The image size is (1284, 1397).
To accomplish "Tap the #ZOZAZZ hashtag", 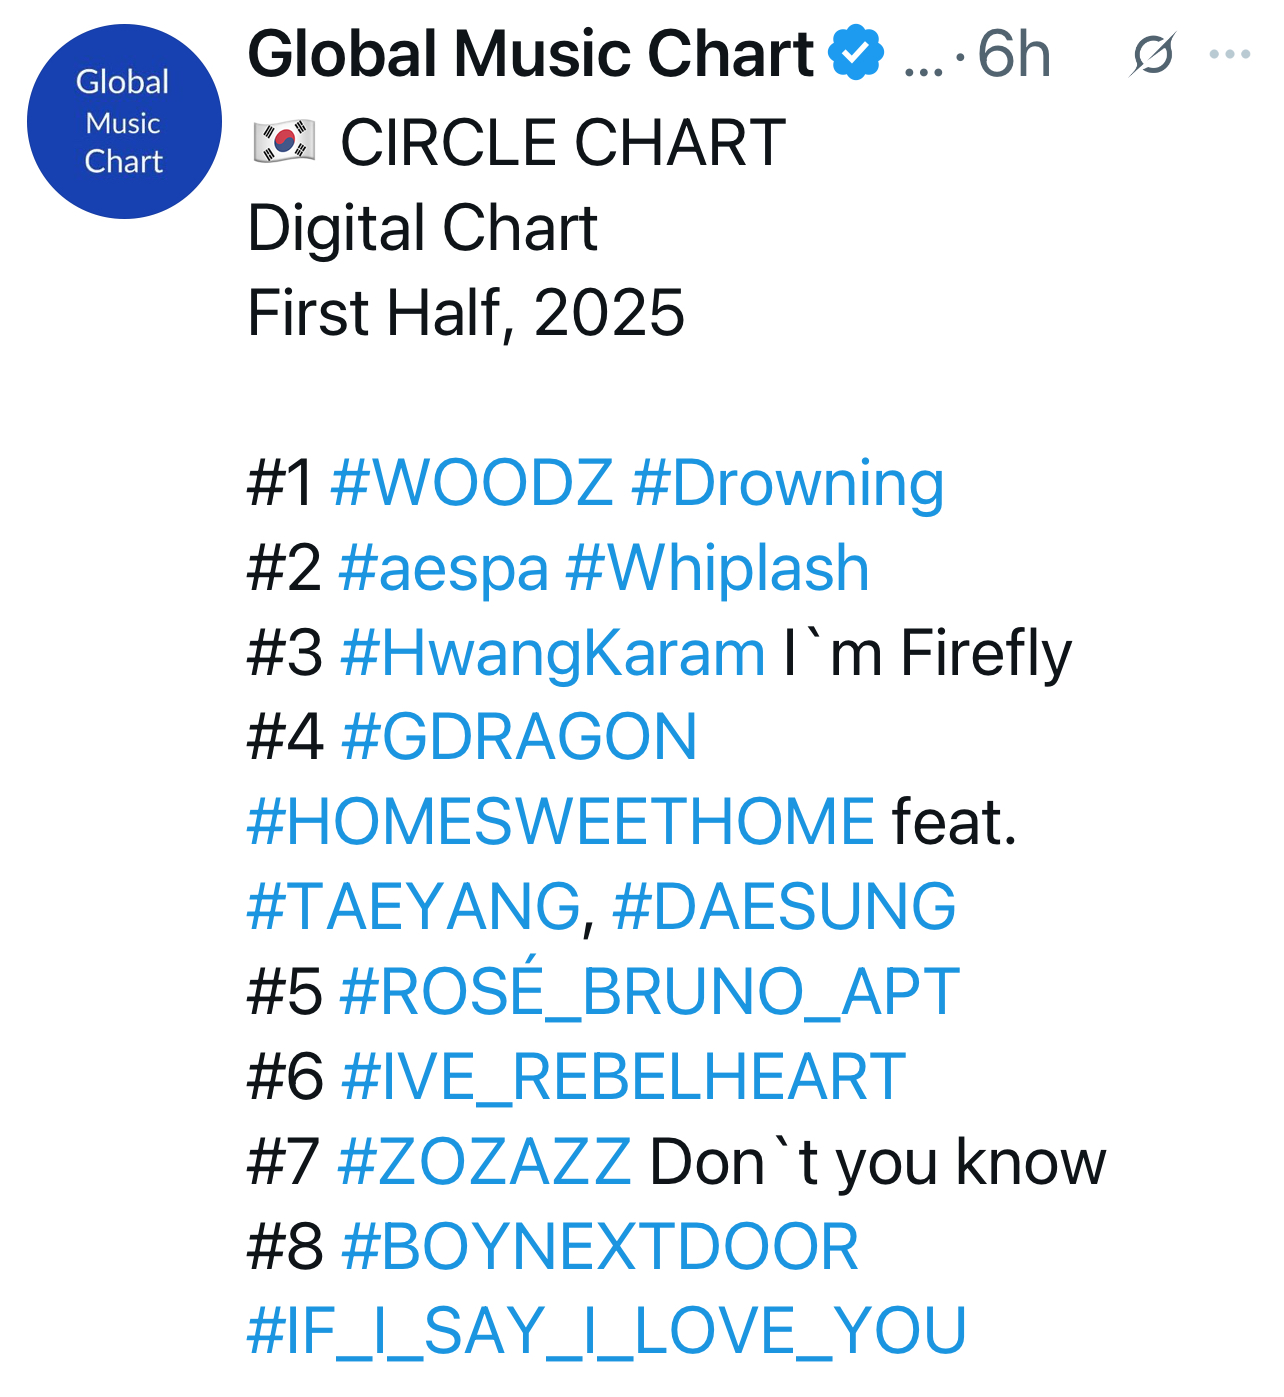I will [485, 1163].
